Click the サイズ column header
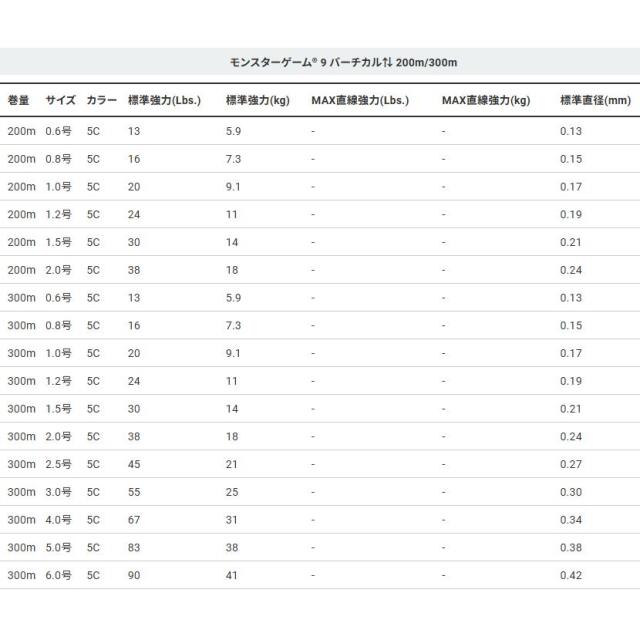Image resolution: width=640 pixels, height=640 pixels. pyautogui.click(x=60, y=100)
